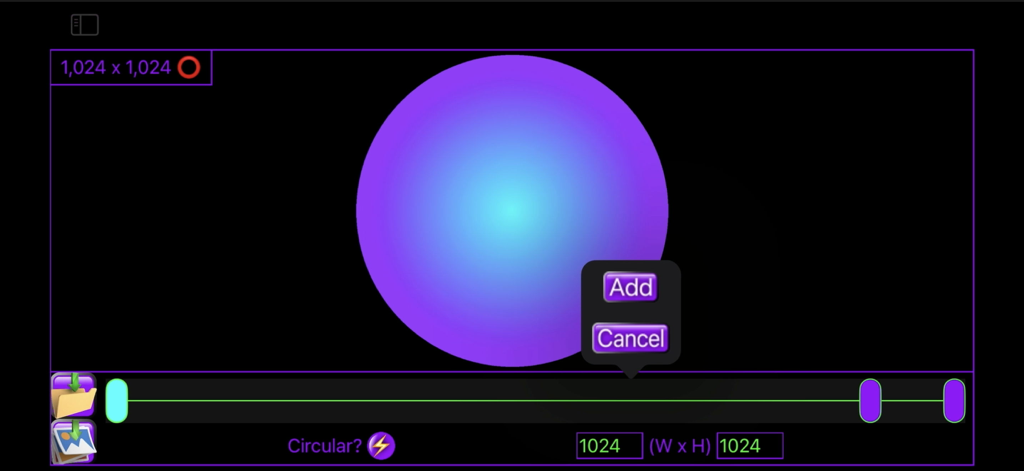Toggle the sidebar panel icon
Screen dimensions: 1024x471
pyautogui.click(x=85, y=25)
